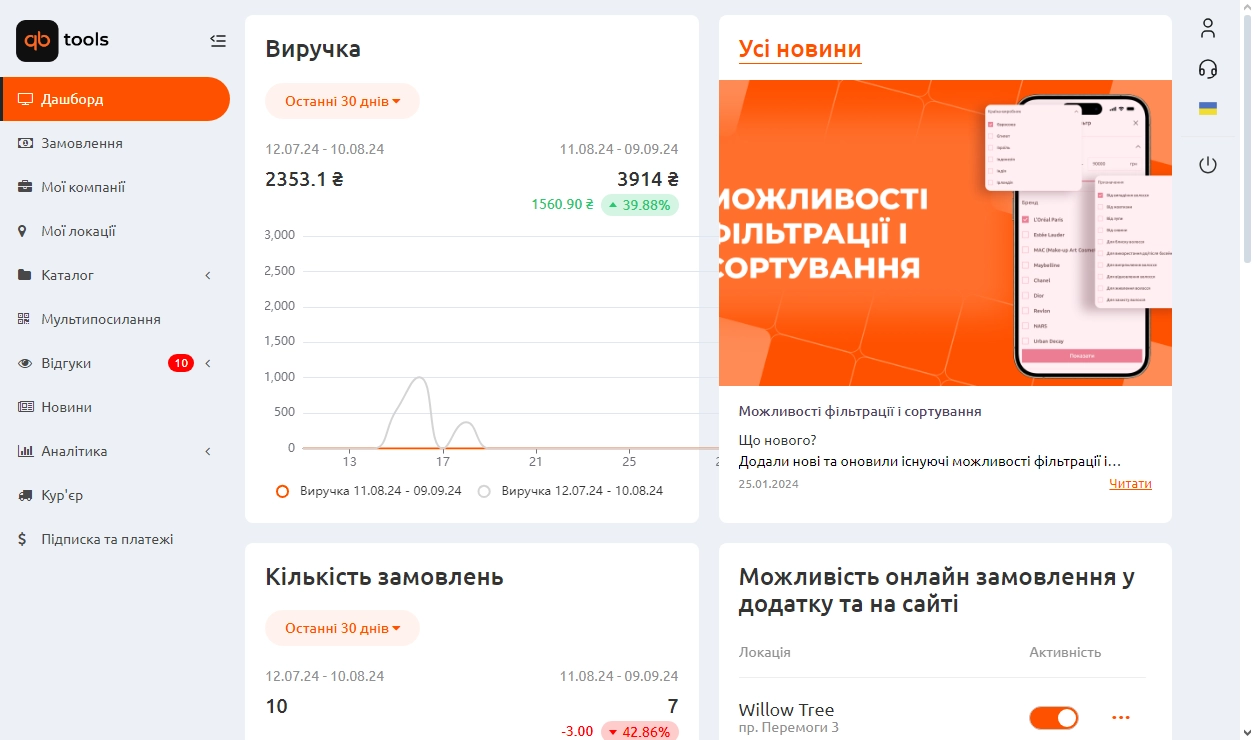1255x740 pixels.
Task: Click the Ukrainian flag language icon
Action: [x=1208, y=108]
